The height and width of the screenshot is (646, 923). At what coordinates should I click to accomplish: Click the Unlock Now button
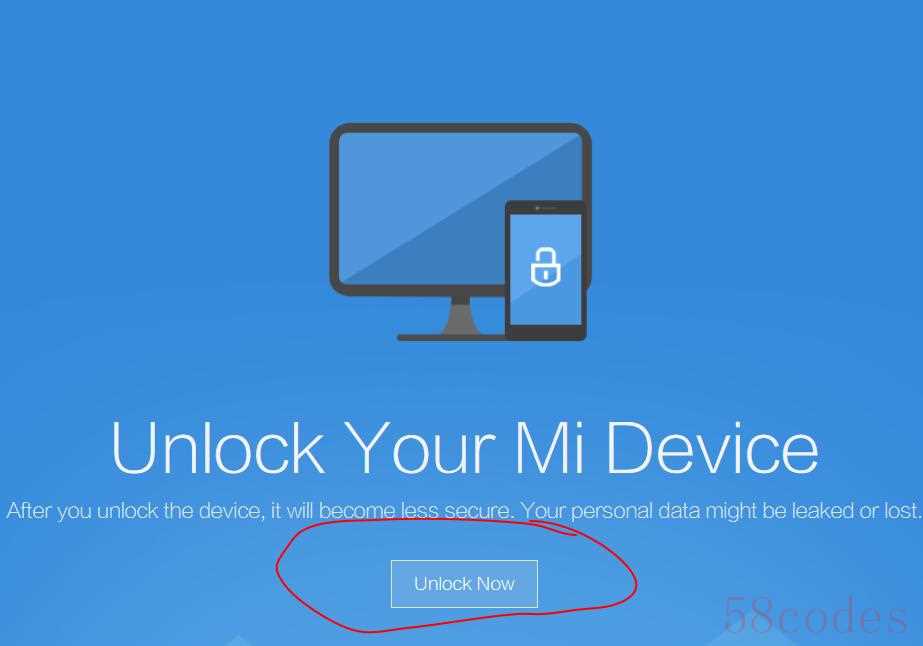(464, 584)
